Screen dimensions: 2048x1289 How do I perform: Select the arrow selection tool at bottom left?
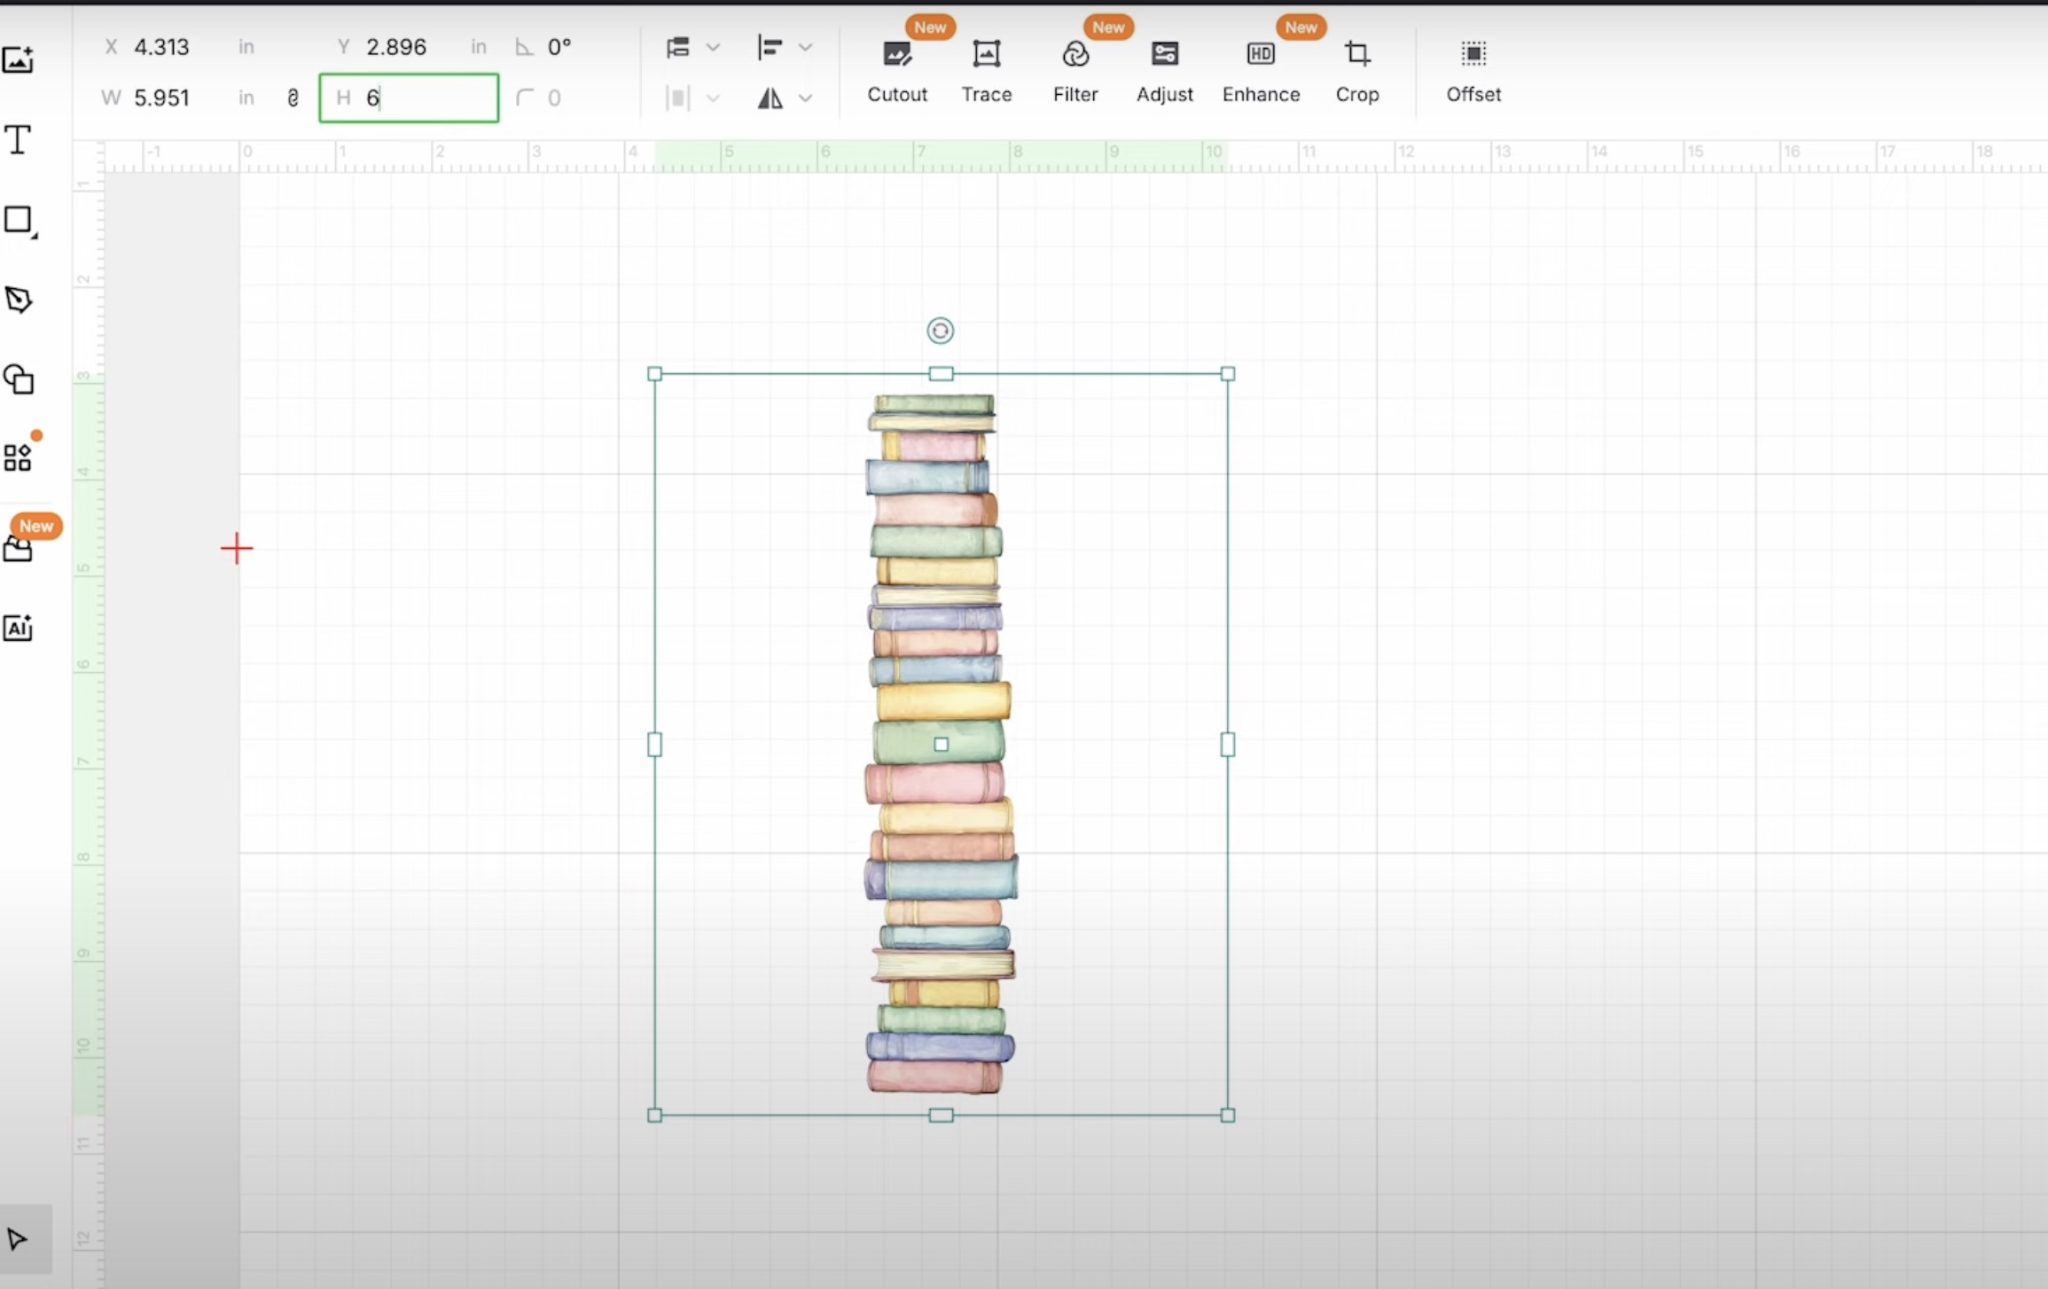(x=20, y=1239)
